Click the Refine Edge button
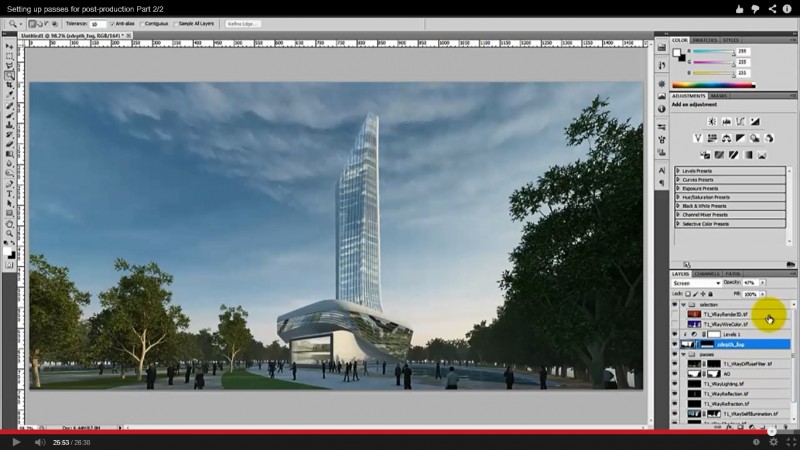Viewport: 800px width, 450px height. click(242, 22)
